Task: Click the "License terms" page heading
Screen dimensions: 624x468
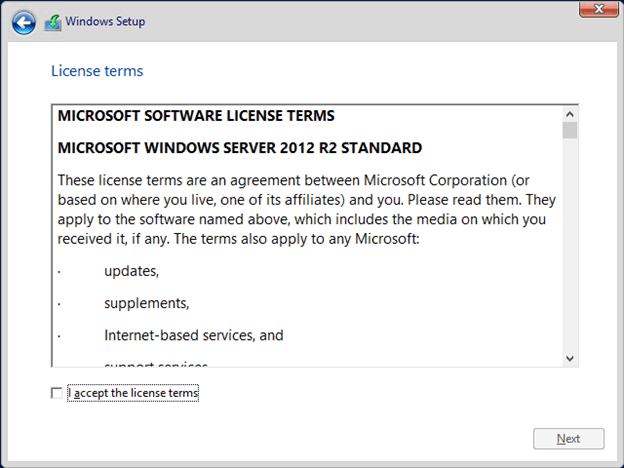Action: pyautogui.click(x=97, y=71)
